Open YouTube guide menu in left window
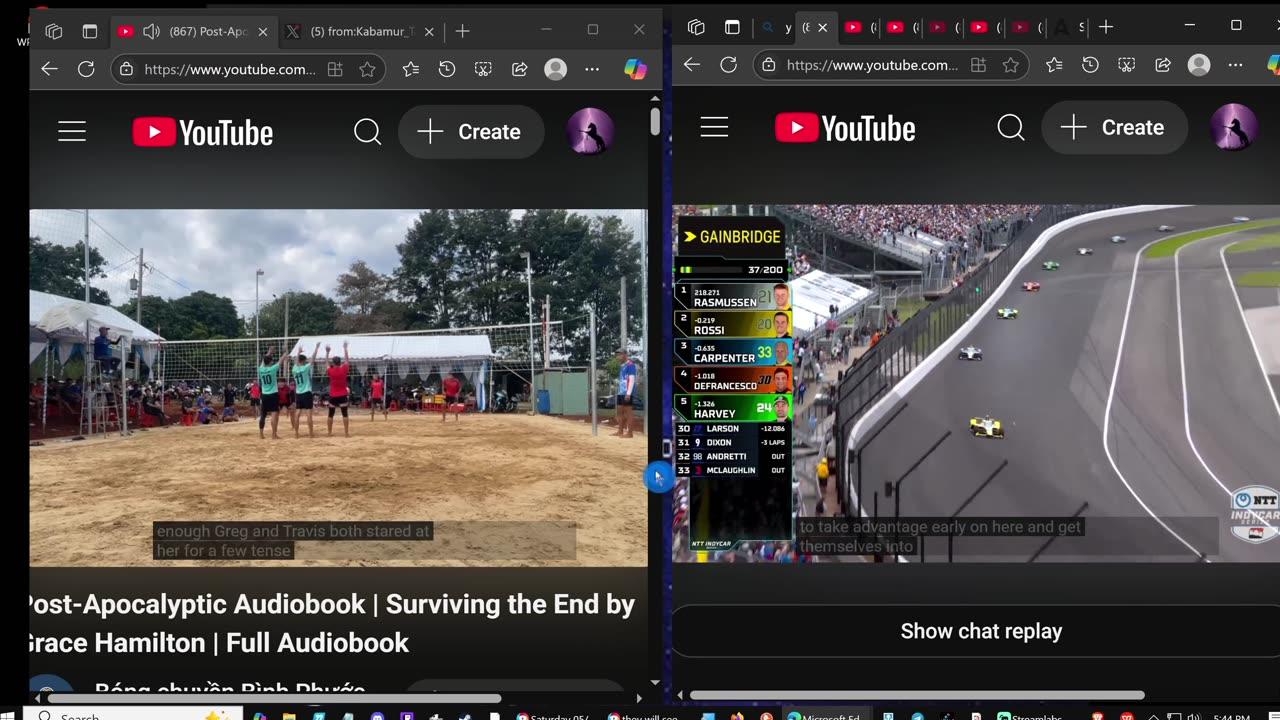This screenshot has width=1280, height=720. [72, 131]
